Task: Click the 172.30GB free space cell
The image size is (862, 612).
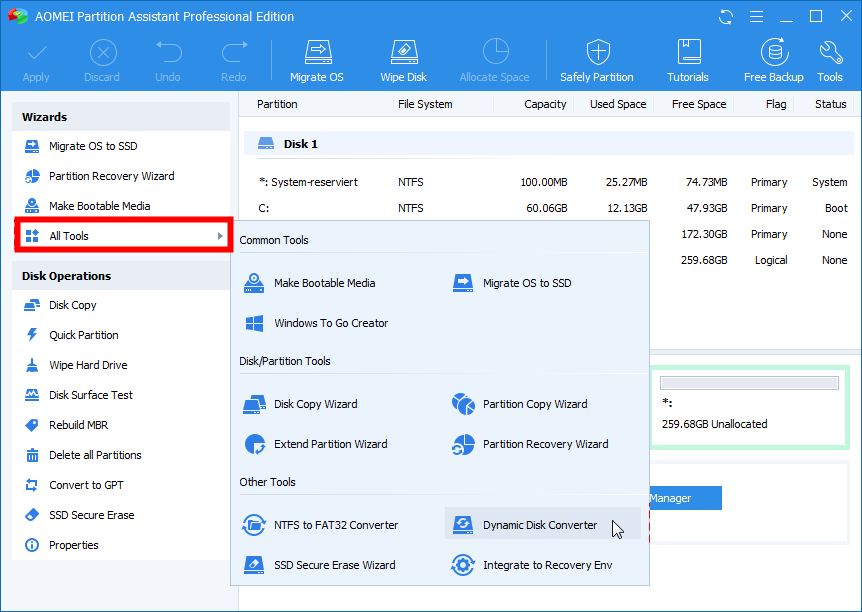Action: [704, 234]
